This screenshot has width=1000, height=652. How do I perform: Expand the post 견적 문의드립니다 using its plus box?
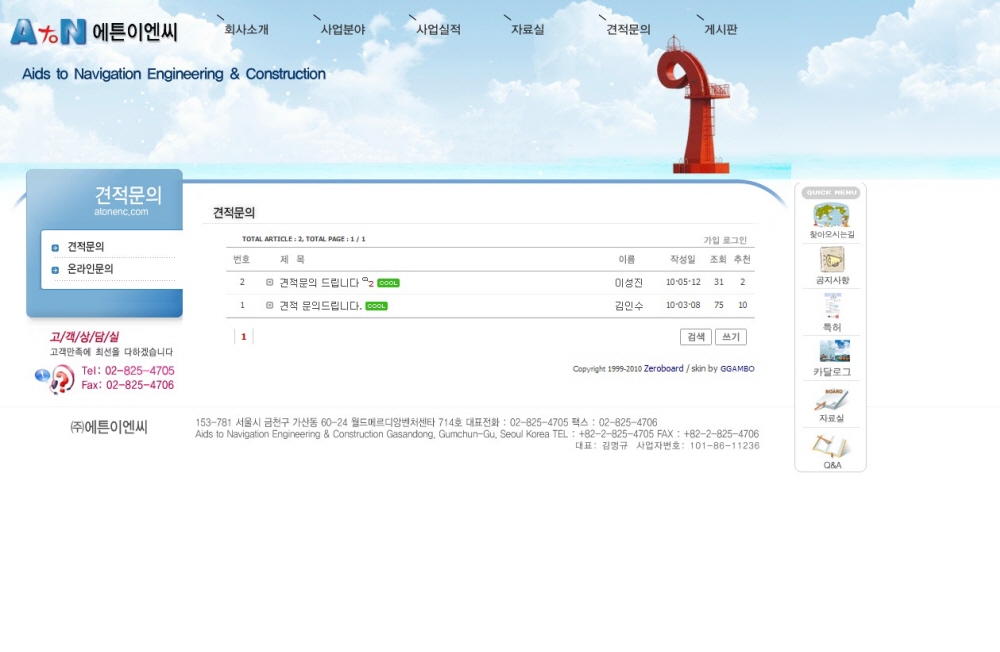[x=270, y=306]
